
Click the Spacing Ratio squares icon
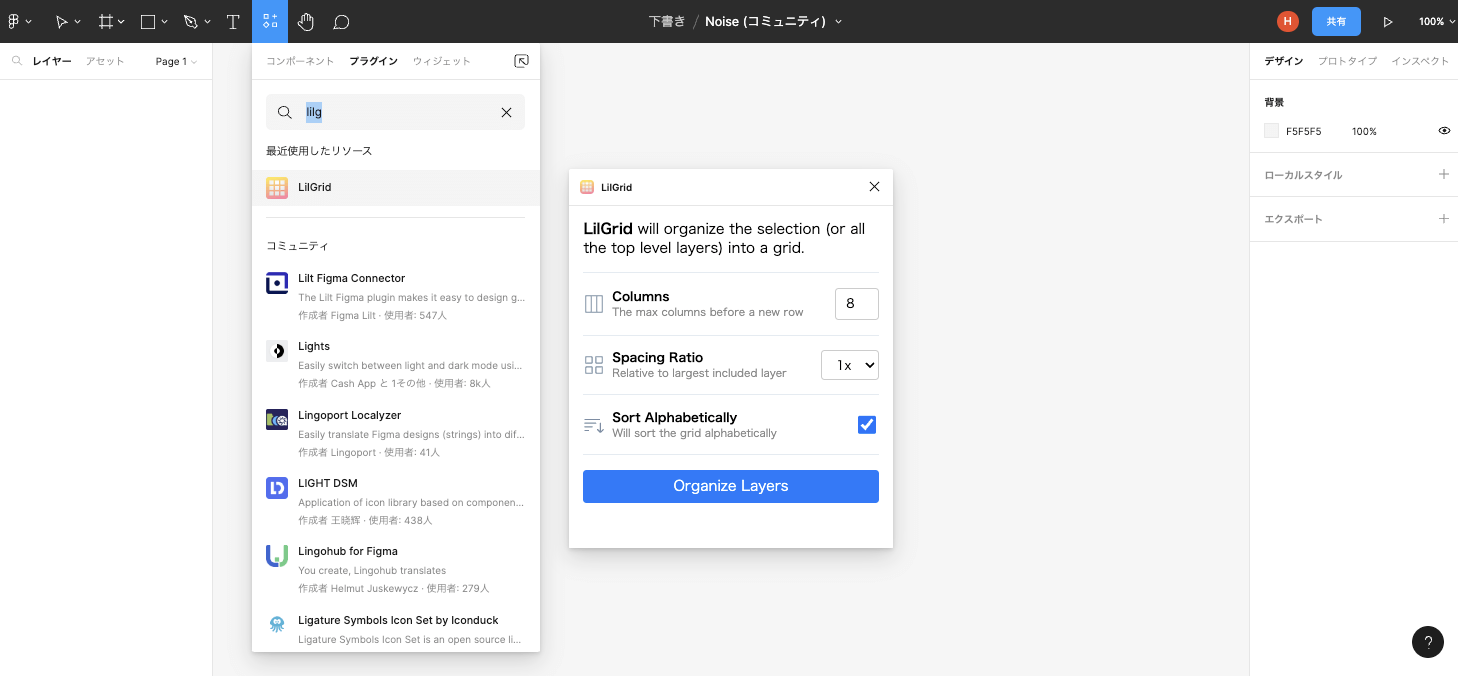click(594, 365)
